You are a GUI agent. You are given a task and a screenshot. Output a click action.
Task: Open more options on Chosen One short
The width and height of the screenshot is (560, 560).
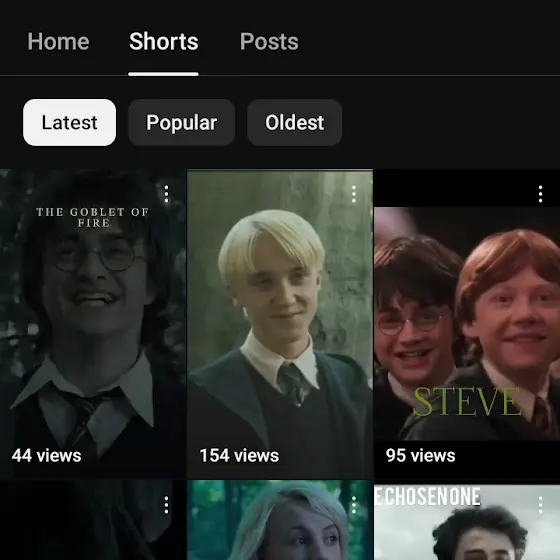tap(540, 505)
